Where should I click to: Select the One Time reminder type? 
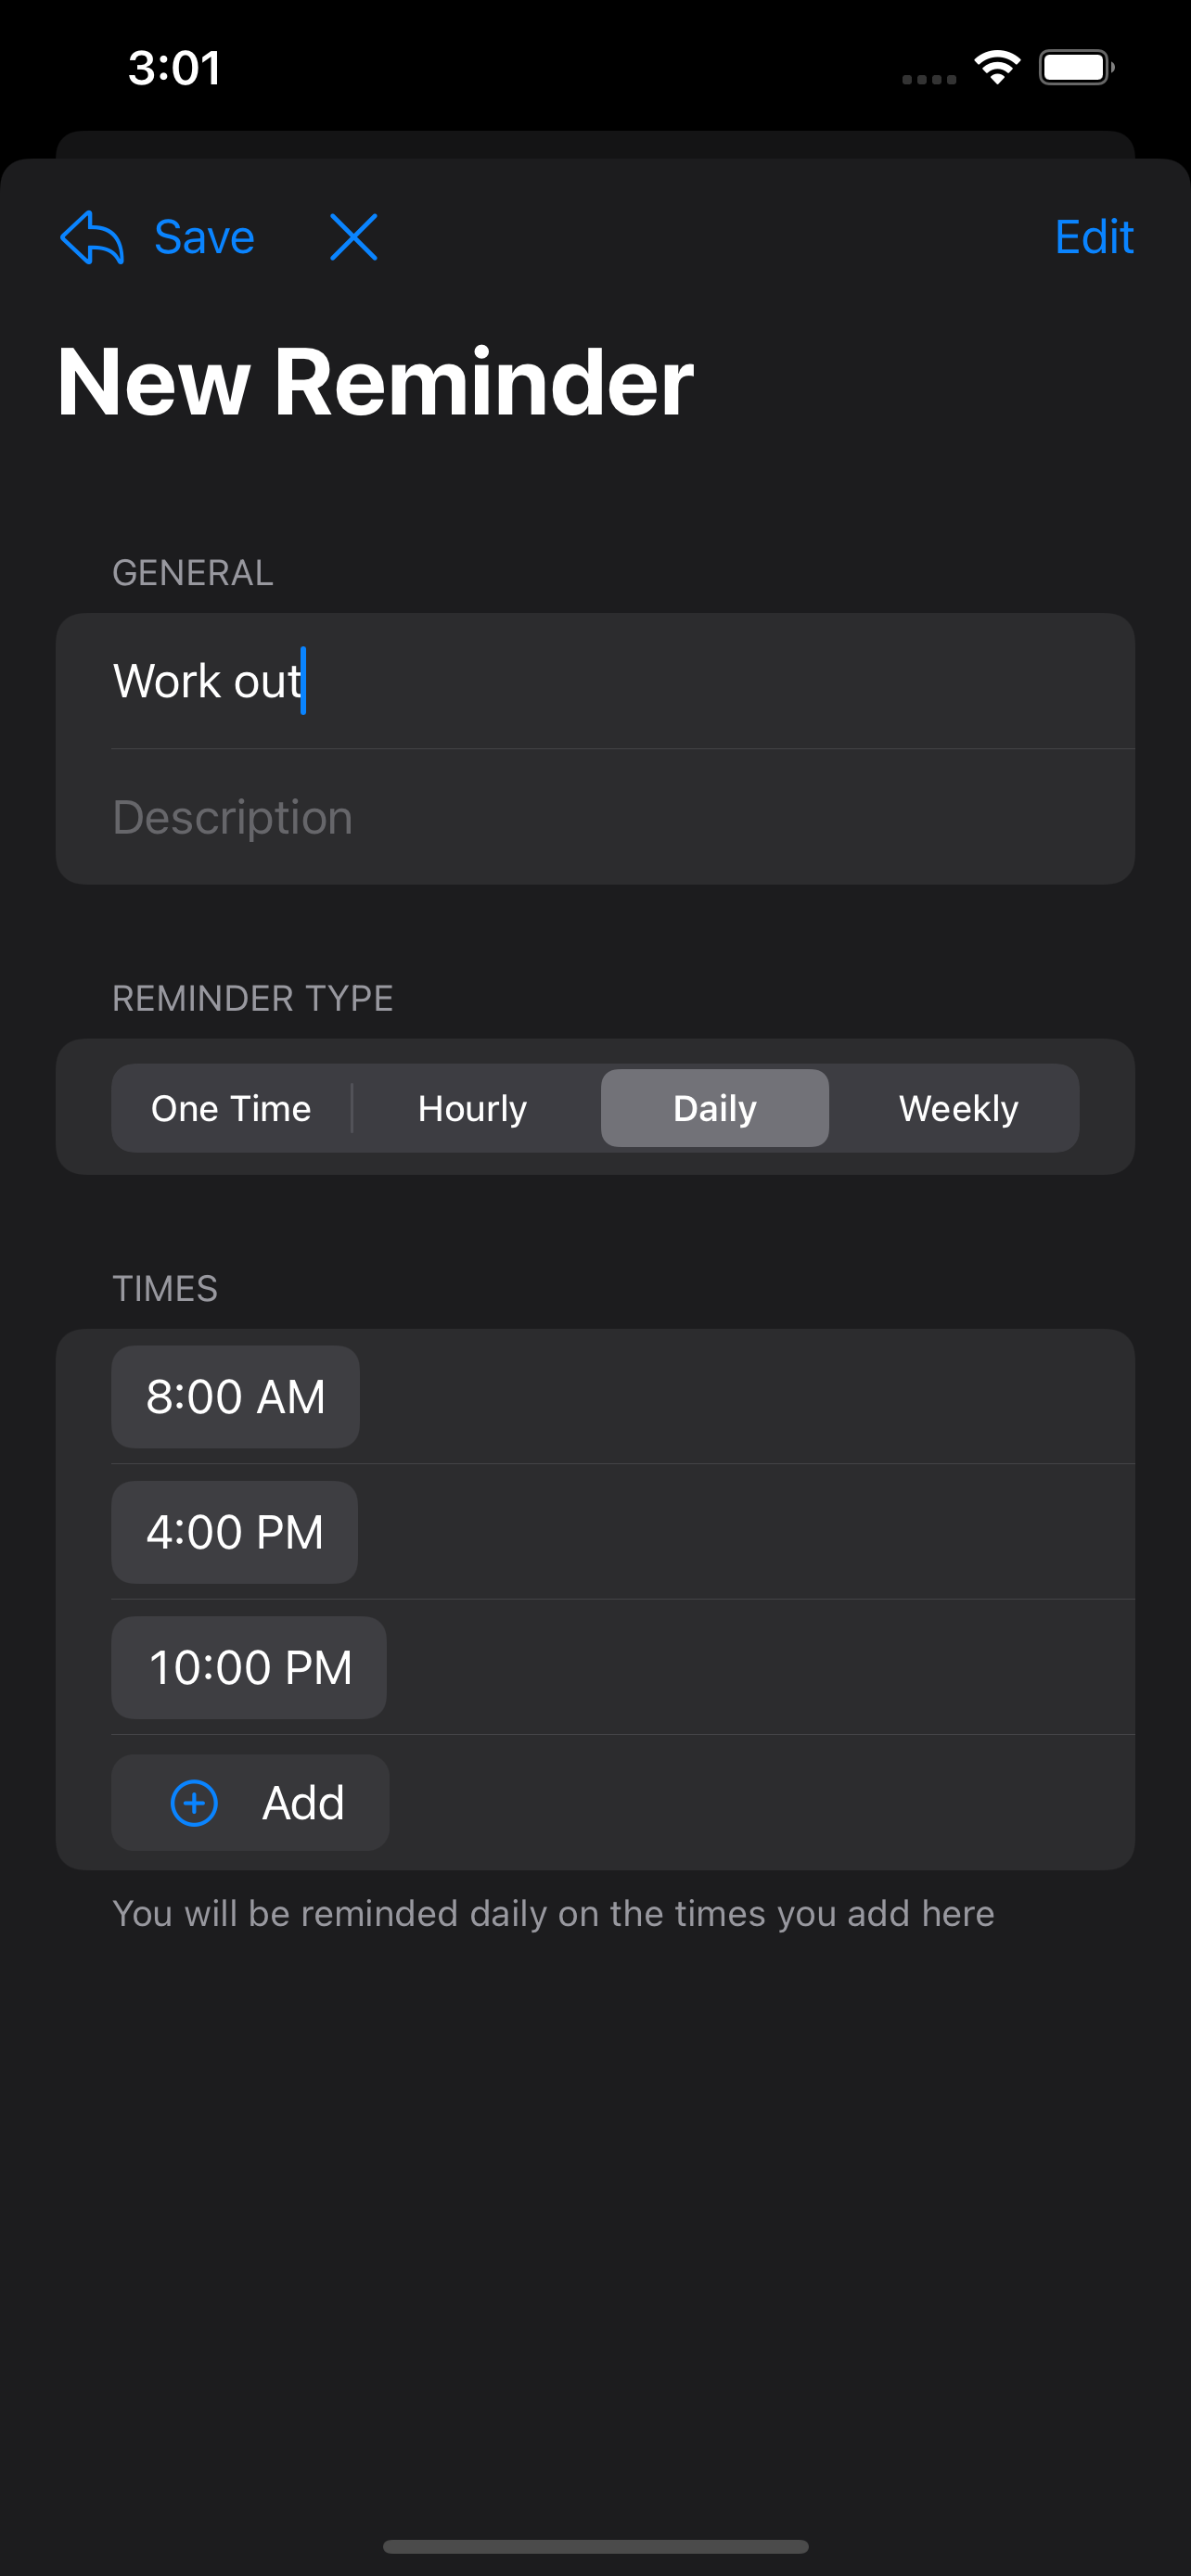tap(231, 1108)
